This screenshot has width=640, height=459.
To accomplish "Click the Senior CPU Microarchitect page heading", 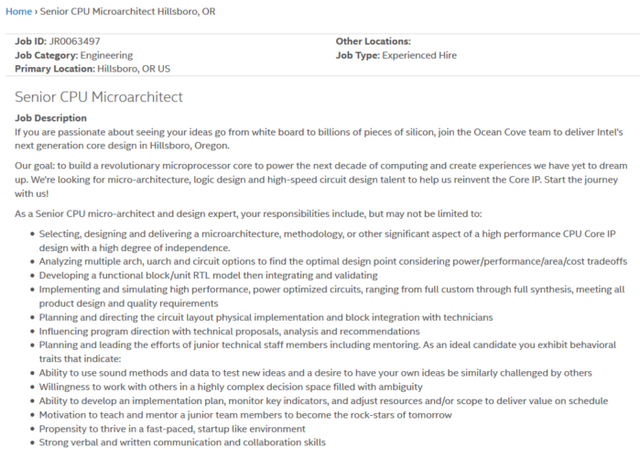I will (99, 97).
